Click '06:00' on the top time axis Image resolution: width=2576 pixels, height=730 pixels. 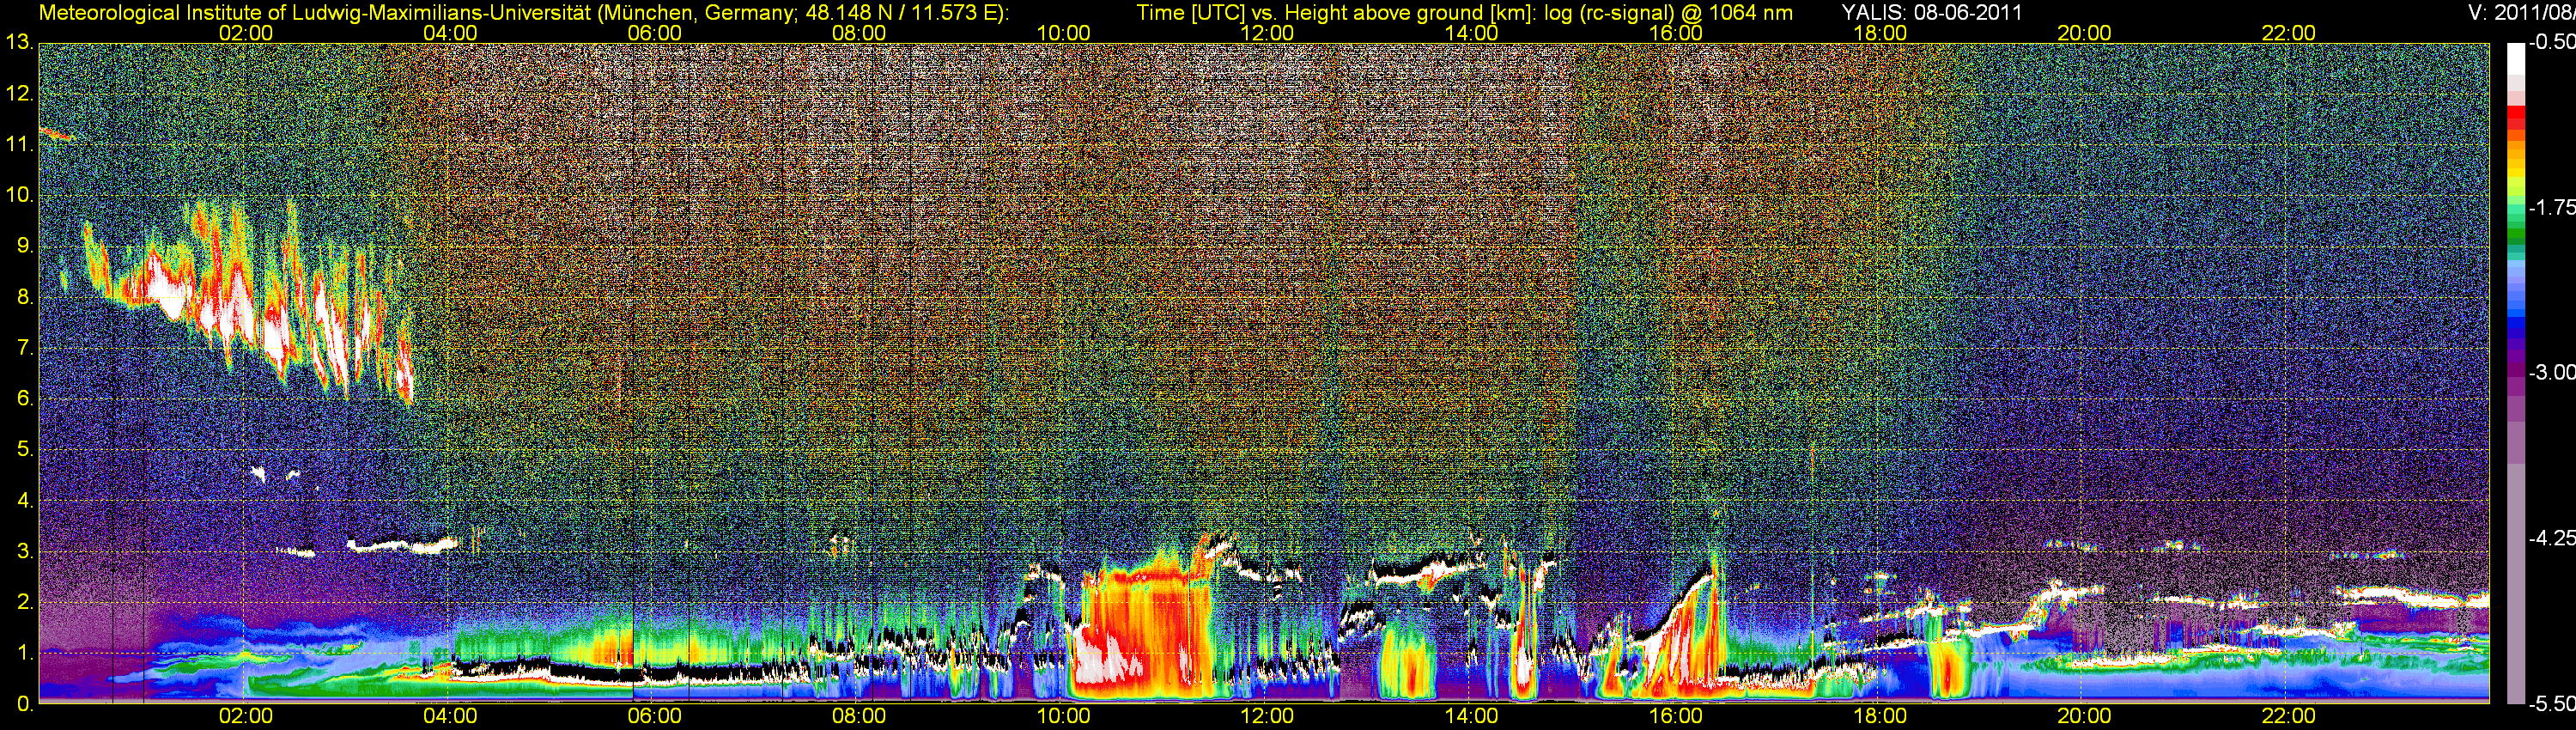tap(655, 33)
